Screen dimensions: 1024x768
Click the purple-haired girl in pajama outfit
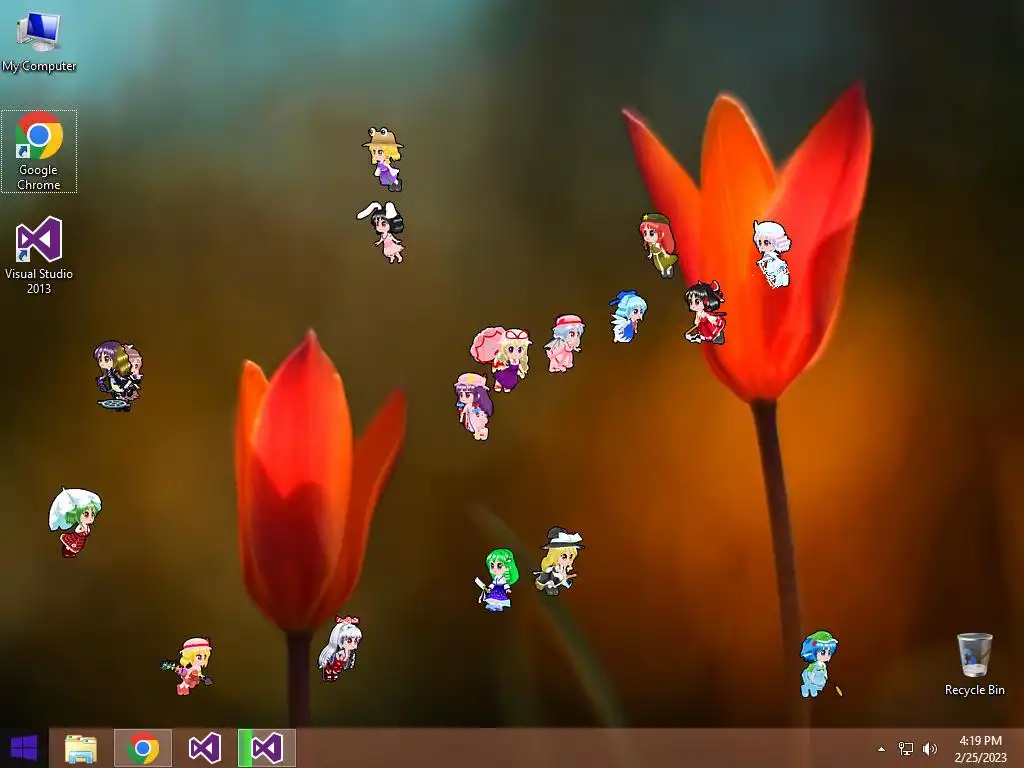point(473,406)
